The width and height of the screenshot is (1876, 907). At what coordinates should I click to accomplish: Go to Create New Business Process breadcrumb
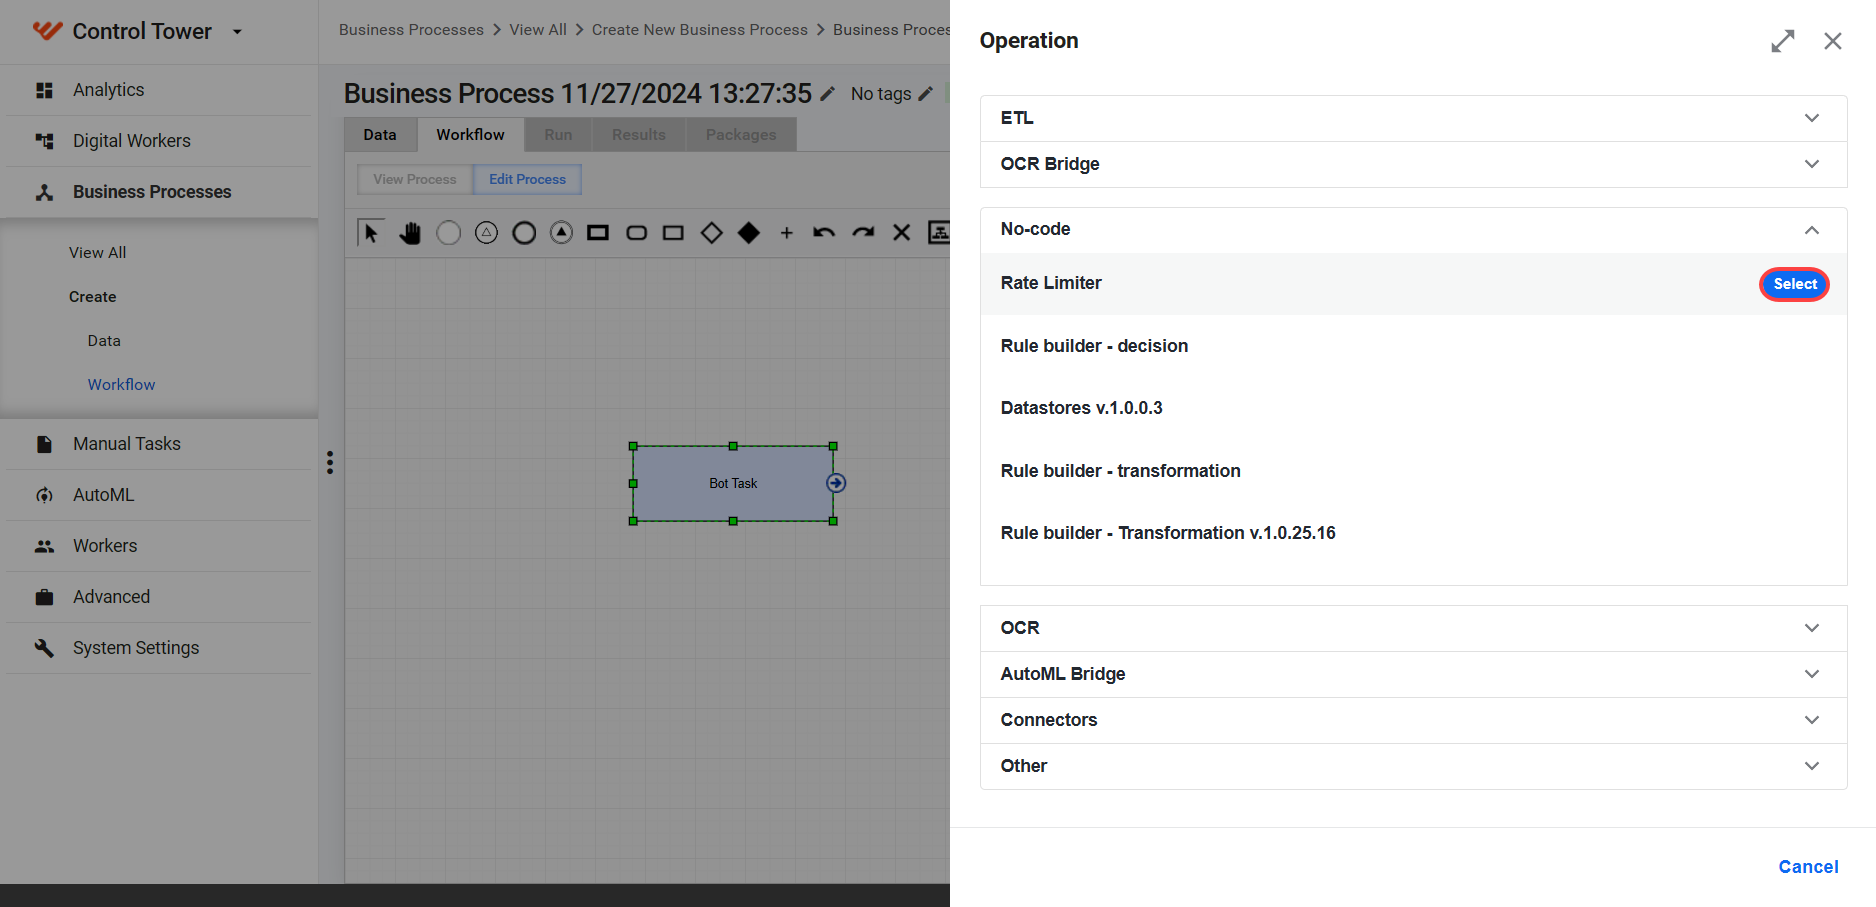(x=700, y=30)
